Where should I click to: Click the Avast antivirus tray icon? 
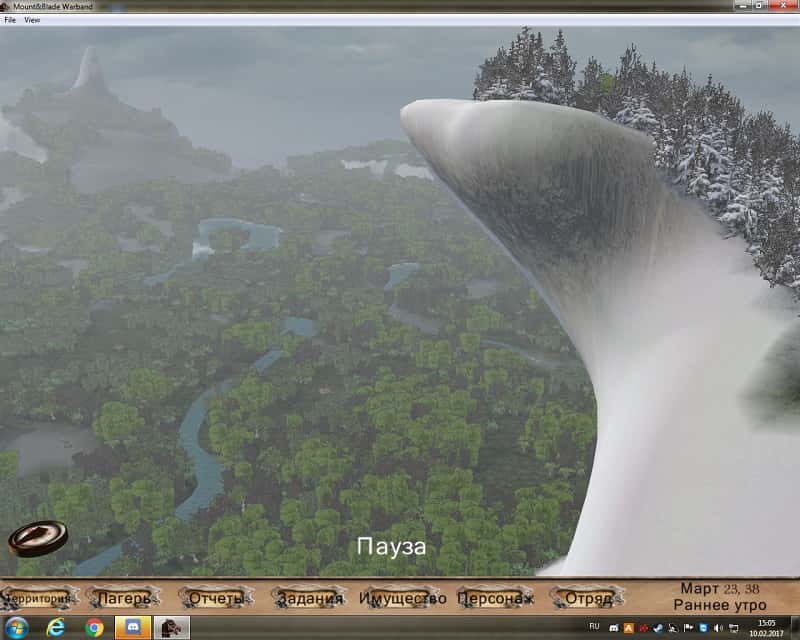click(629, 628)
